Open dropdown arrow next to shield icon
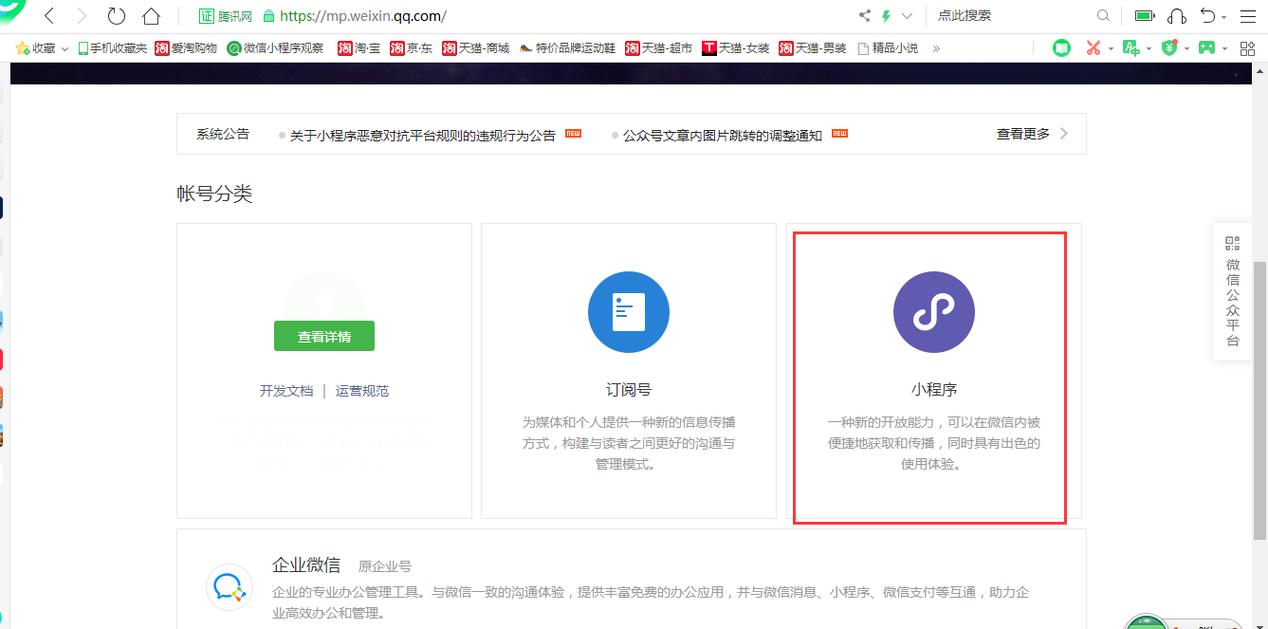Screen dimensions: 1268x629 1187,49
